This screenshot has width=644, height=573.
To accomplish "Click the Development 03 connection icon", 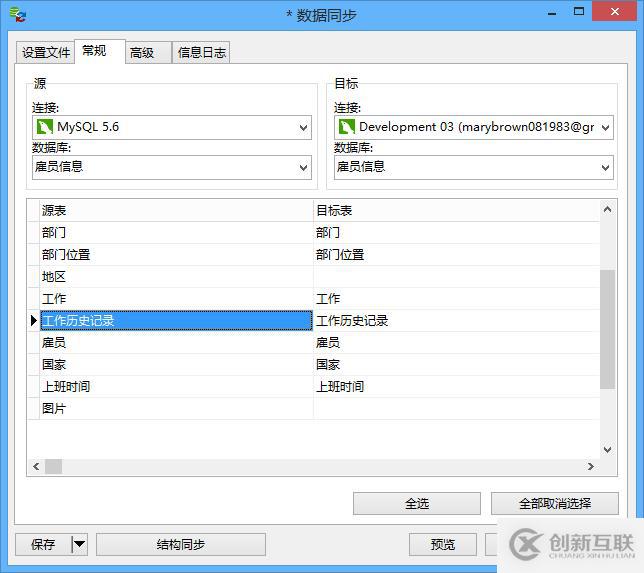I will pyautogui.click(x=347, y=127).
